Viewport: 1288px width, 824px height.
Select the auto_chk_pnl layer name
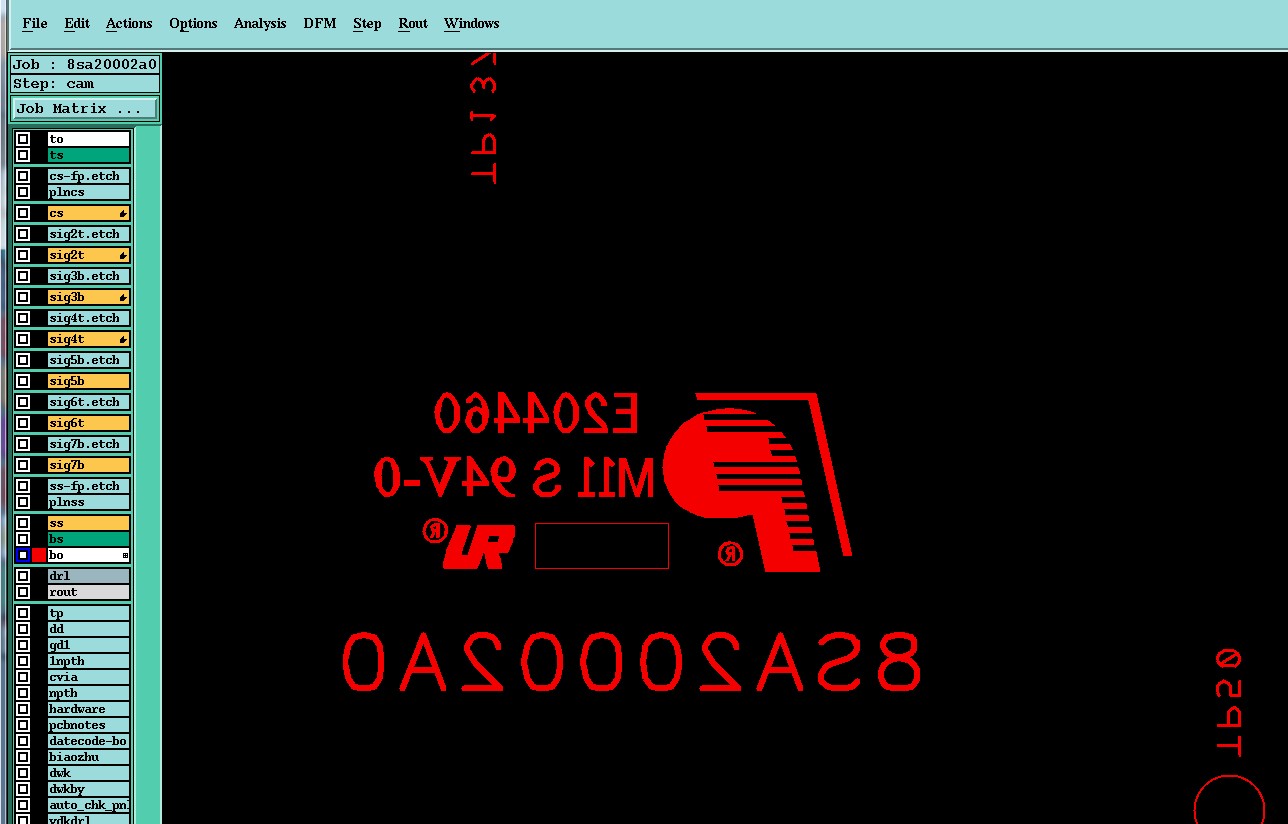coord(89,805)
